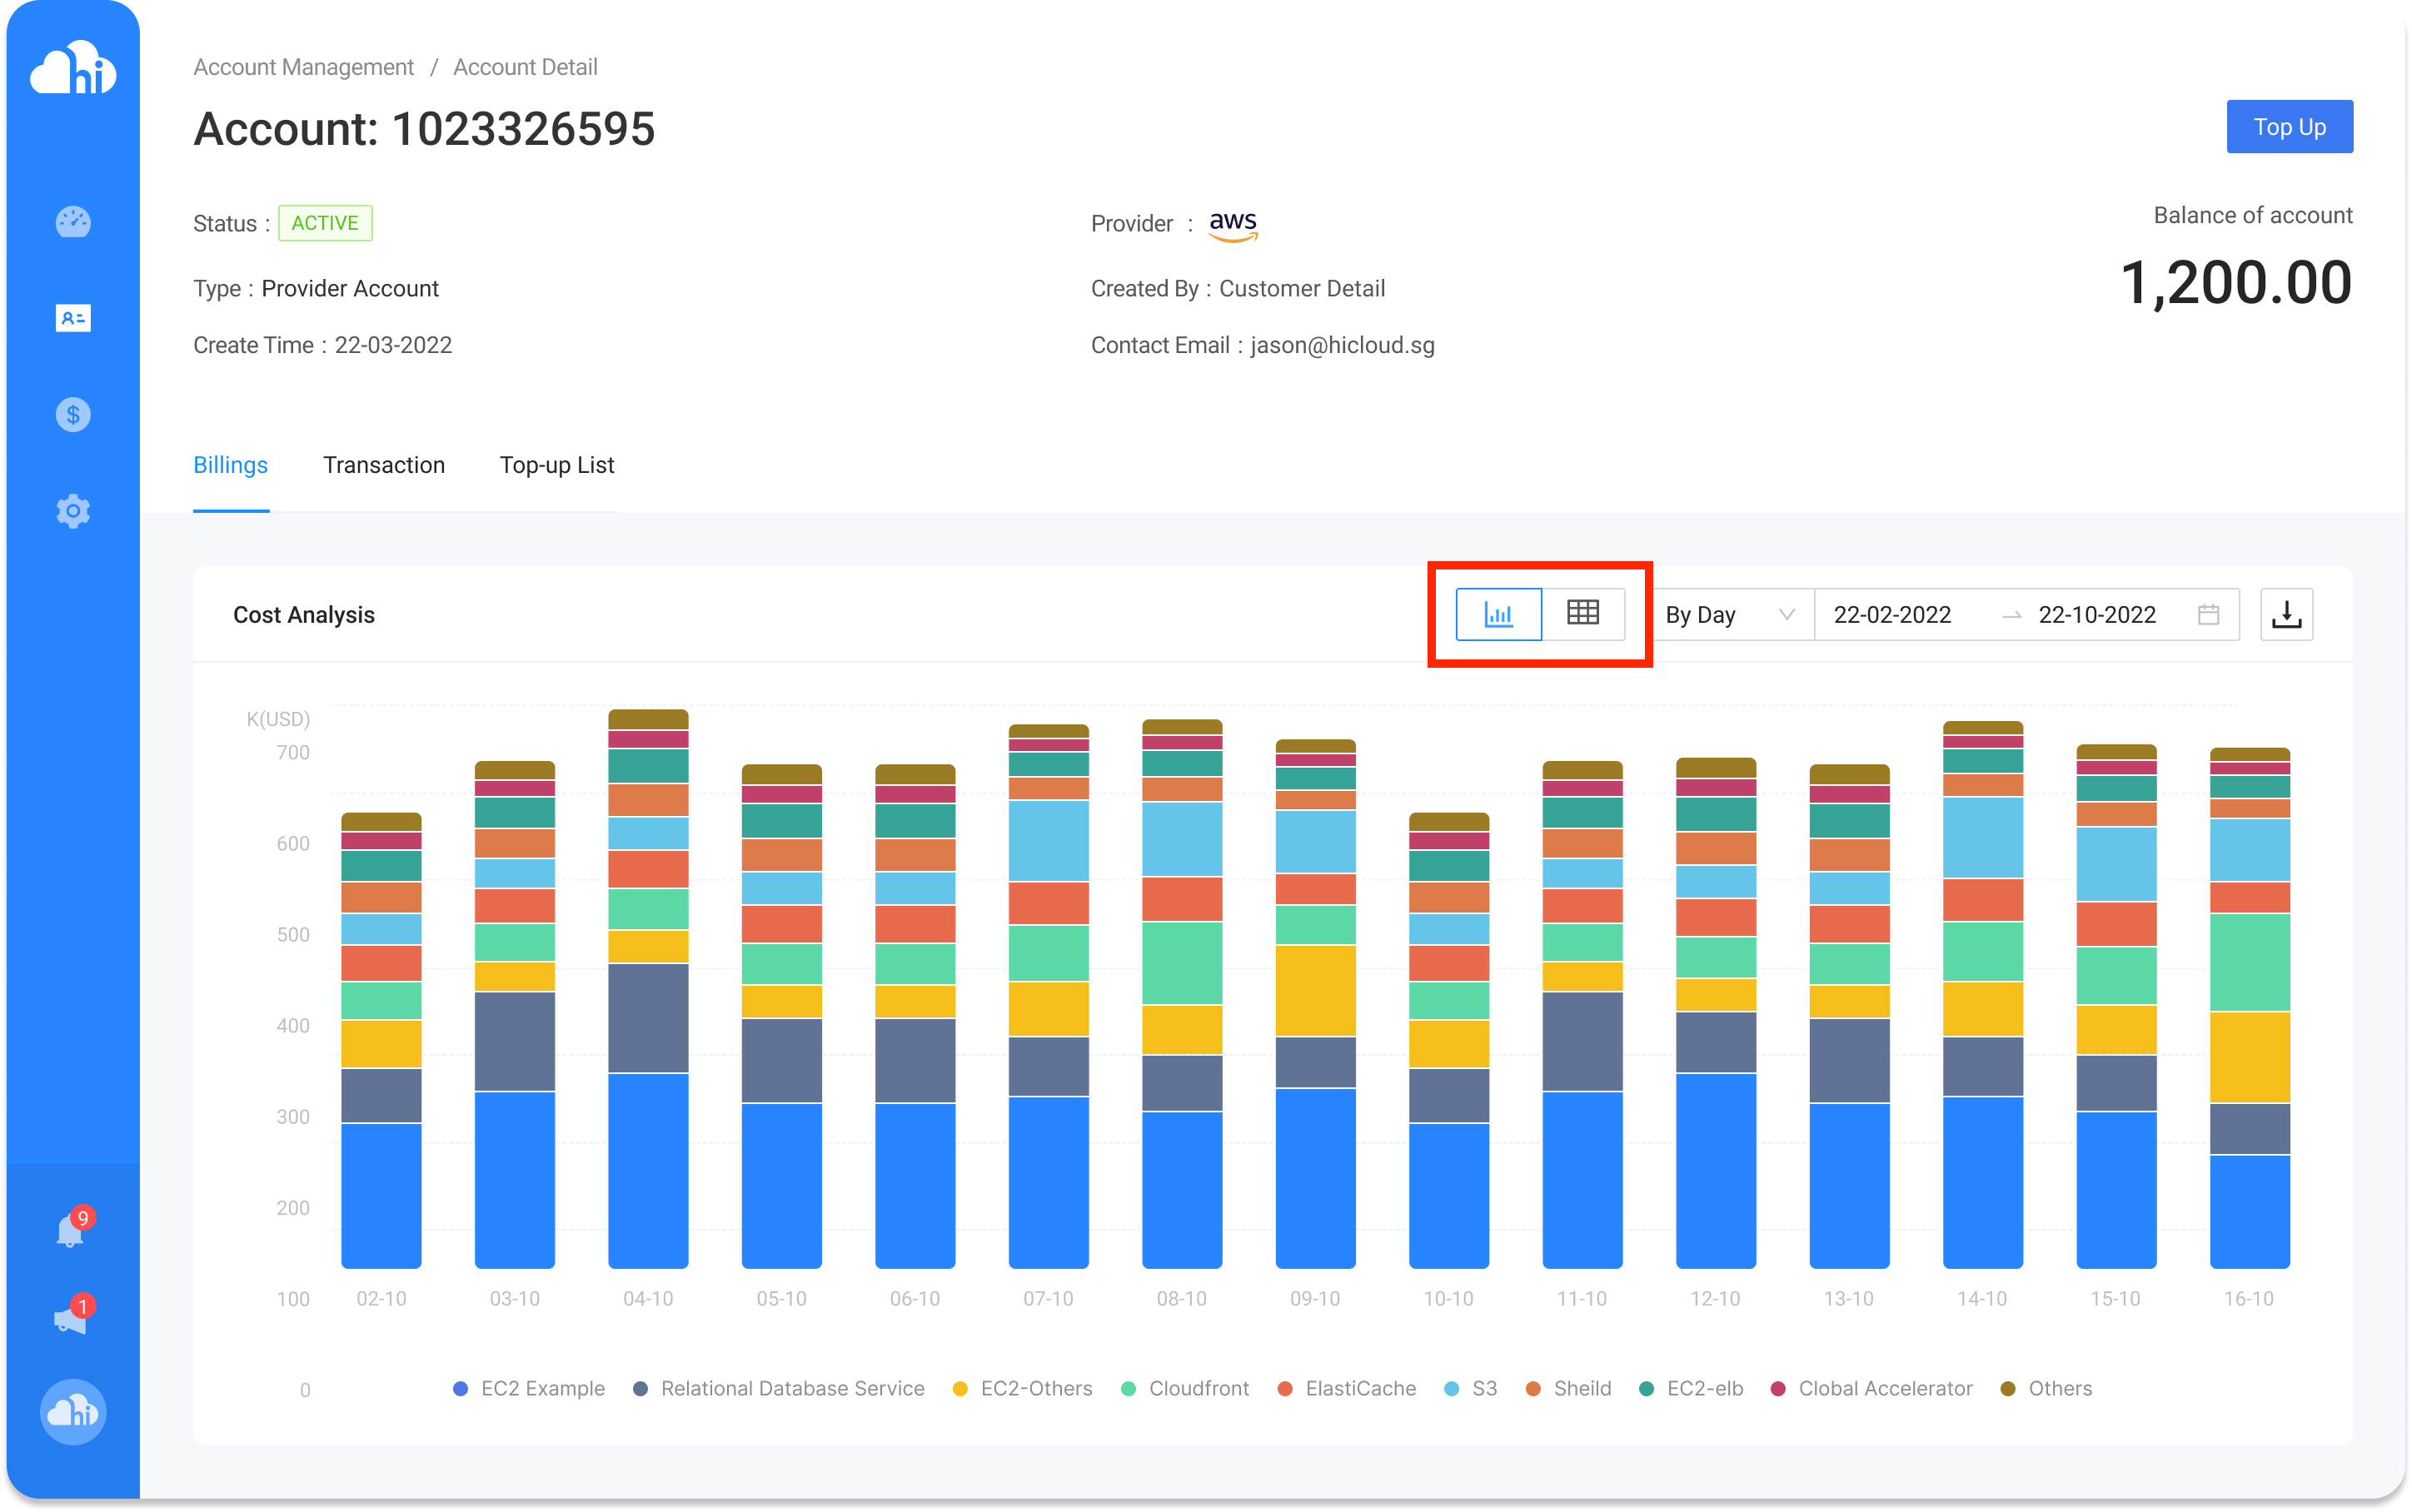
Task: Click the 10-10 stacked bar
Action: [1449, 1040]
